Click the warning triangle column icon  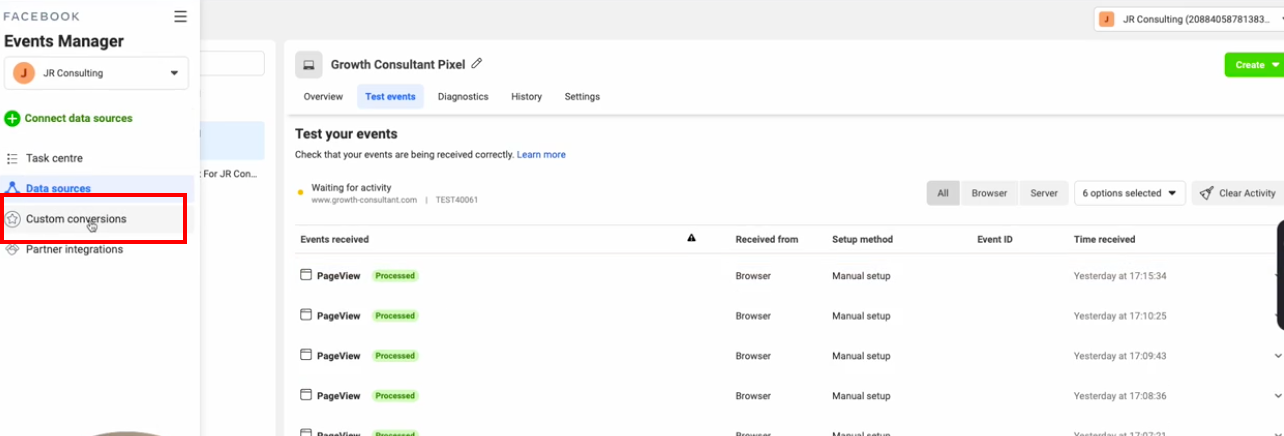[691, 239]
